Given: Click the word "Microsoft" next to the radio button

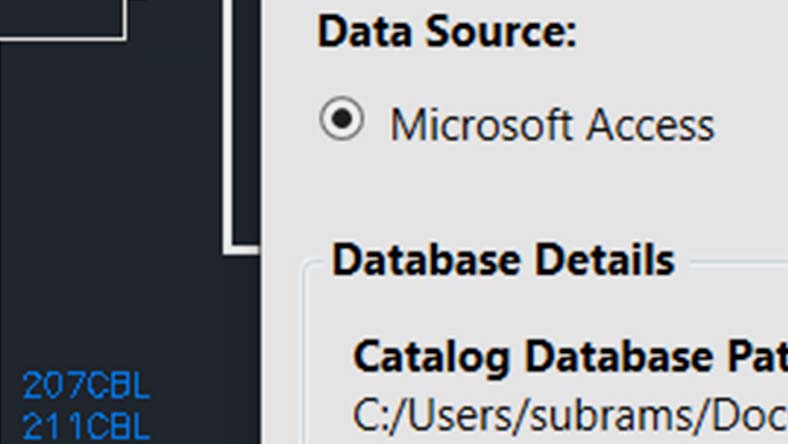Looking at the screenshot, I should pyautogui.click(x=481, y=125).
